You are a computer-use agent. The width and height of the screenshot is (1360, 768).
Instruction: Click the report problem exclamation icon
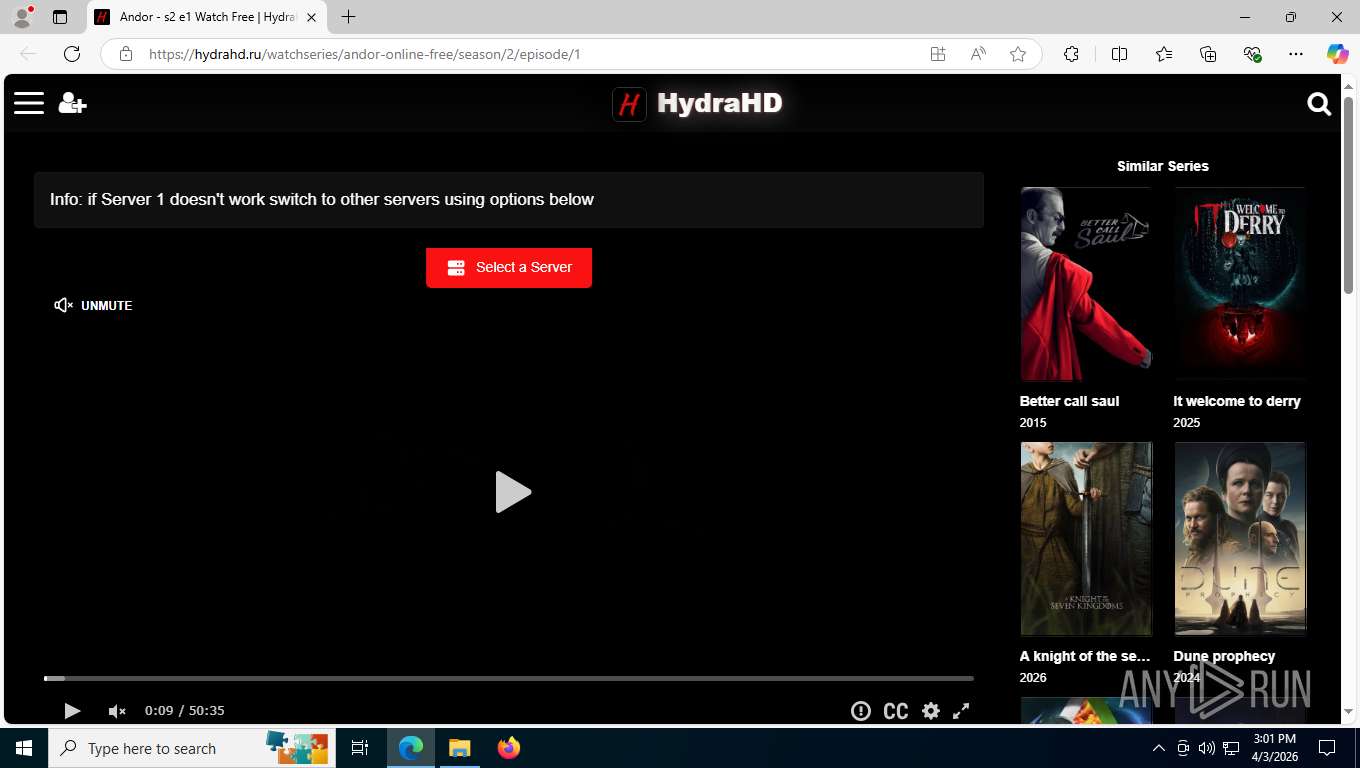pyautogui.click(x=860, y=711)
